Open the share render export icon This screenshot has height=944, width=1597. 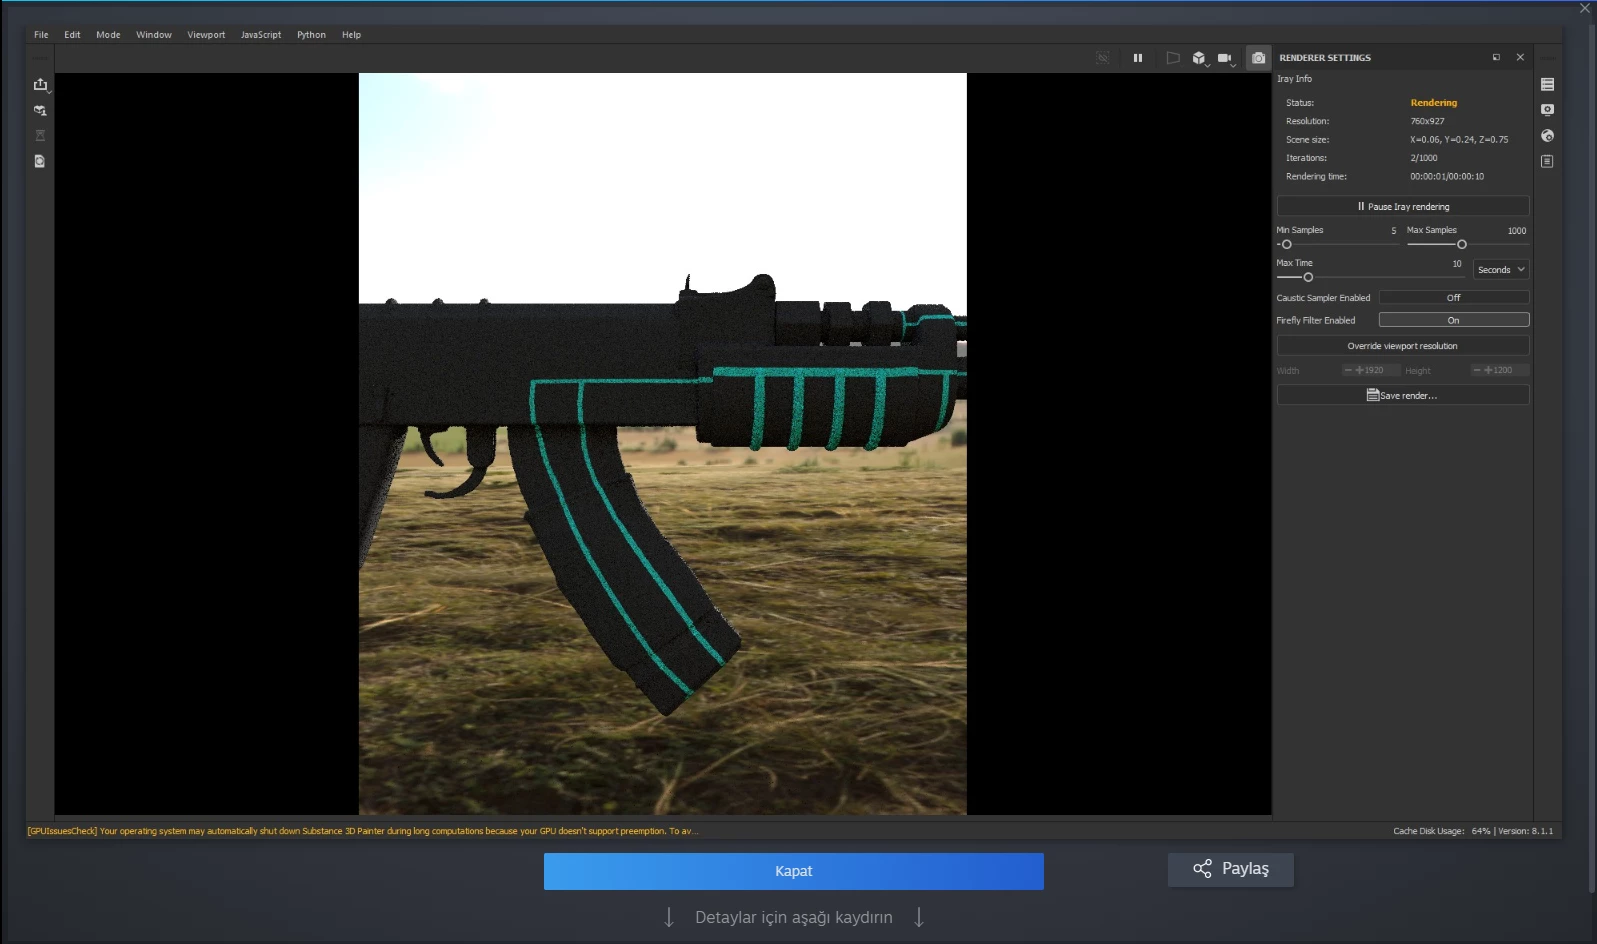[40, 85]
